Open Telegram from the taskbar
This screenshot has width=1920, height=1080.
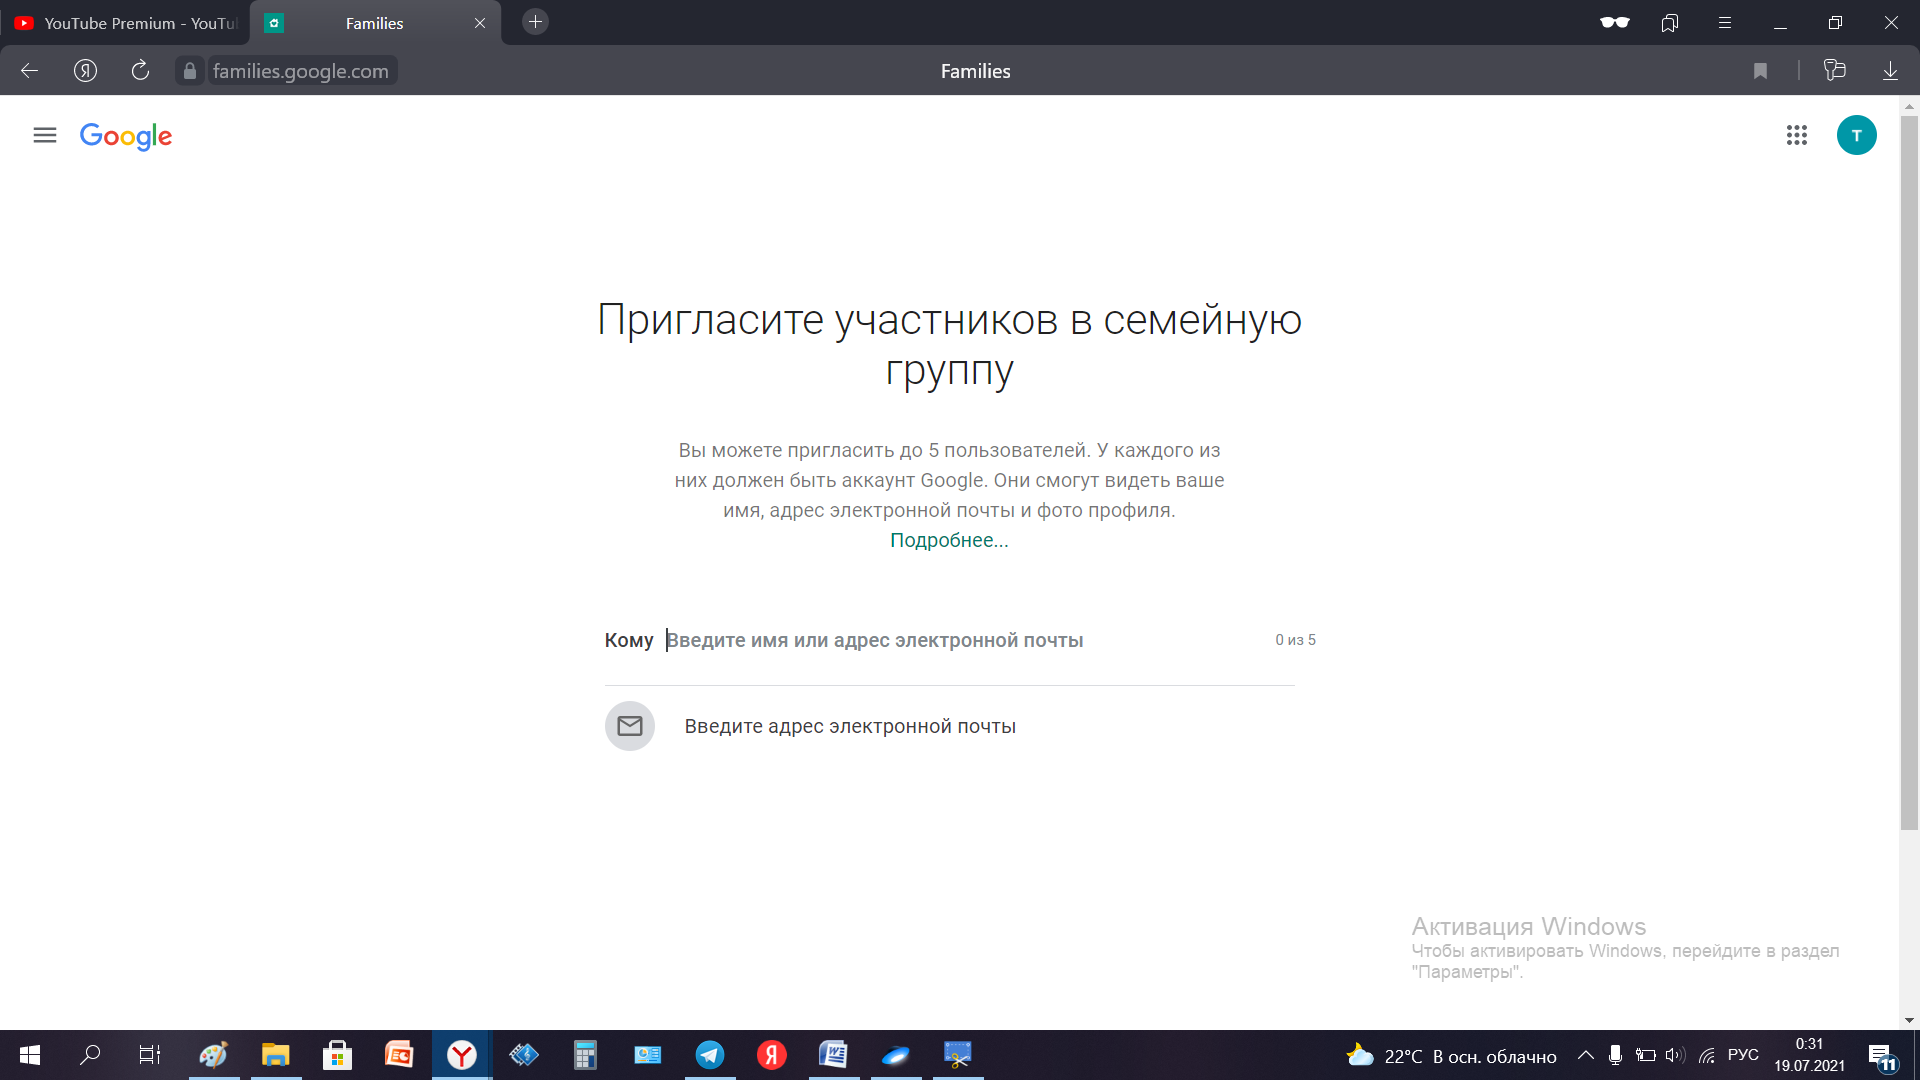pyautogui.click(x=710, y=1055)
